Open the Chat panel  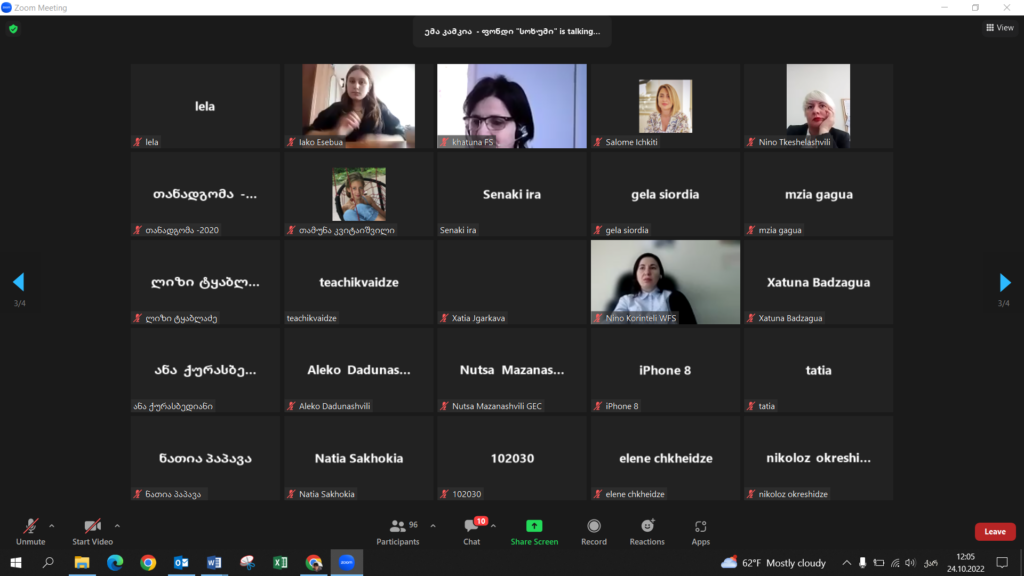point(472,530)
